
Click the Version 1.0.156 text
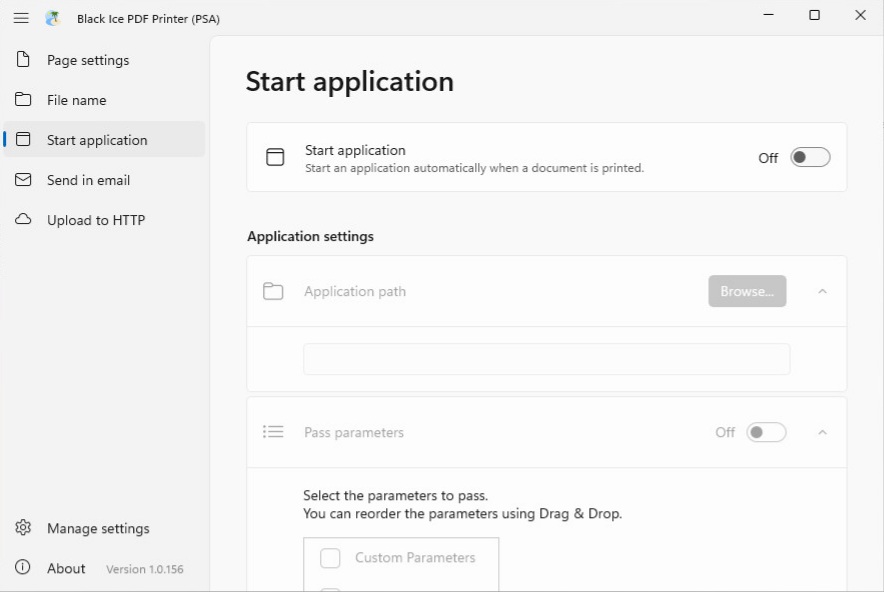pos(145,569)
